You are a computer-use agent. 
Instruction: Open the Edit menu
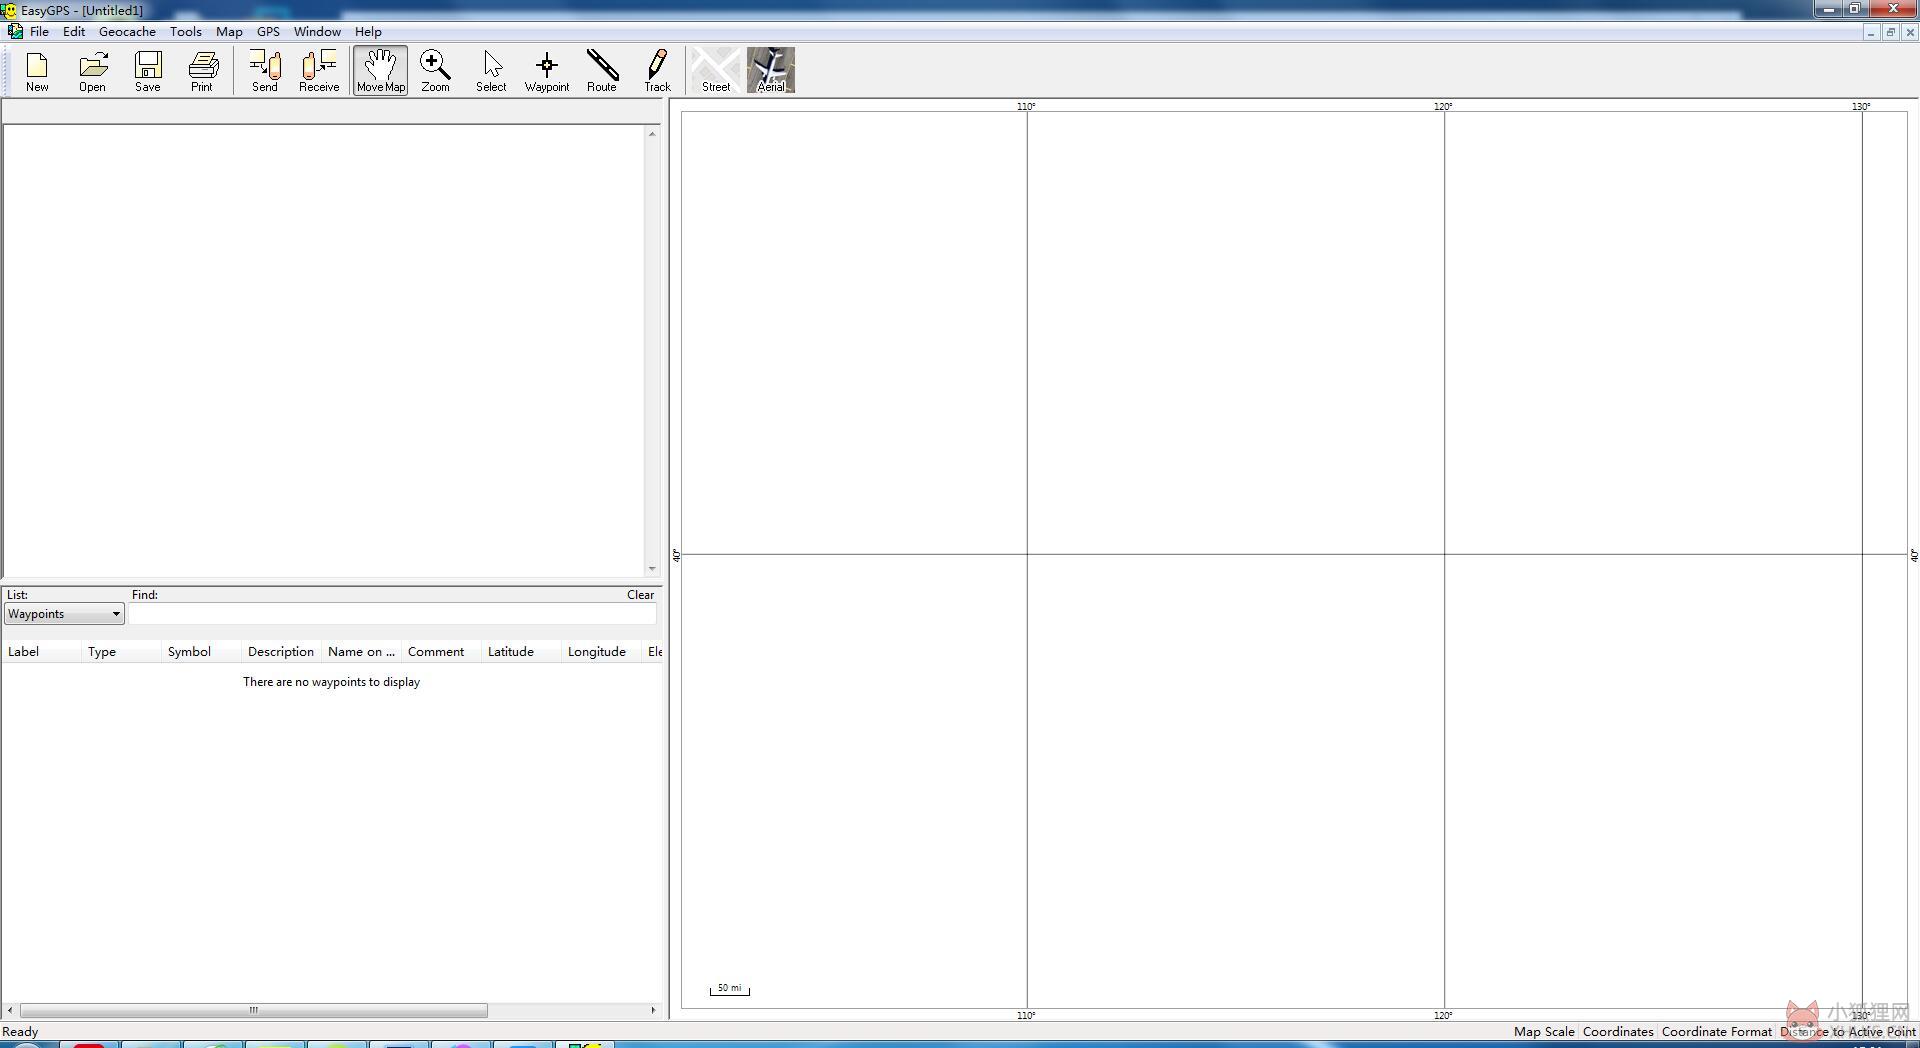coord(74,32)
